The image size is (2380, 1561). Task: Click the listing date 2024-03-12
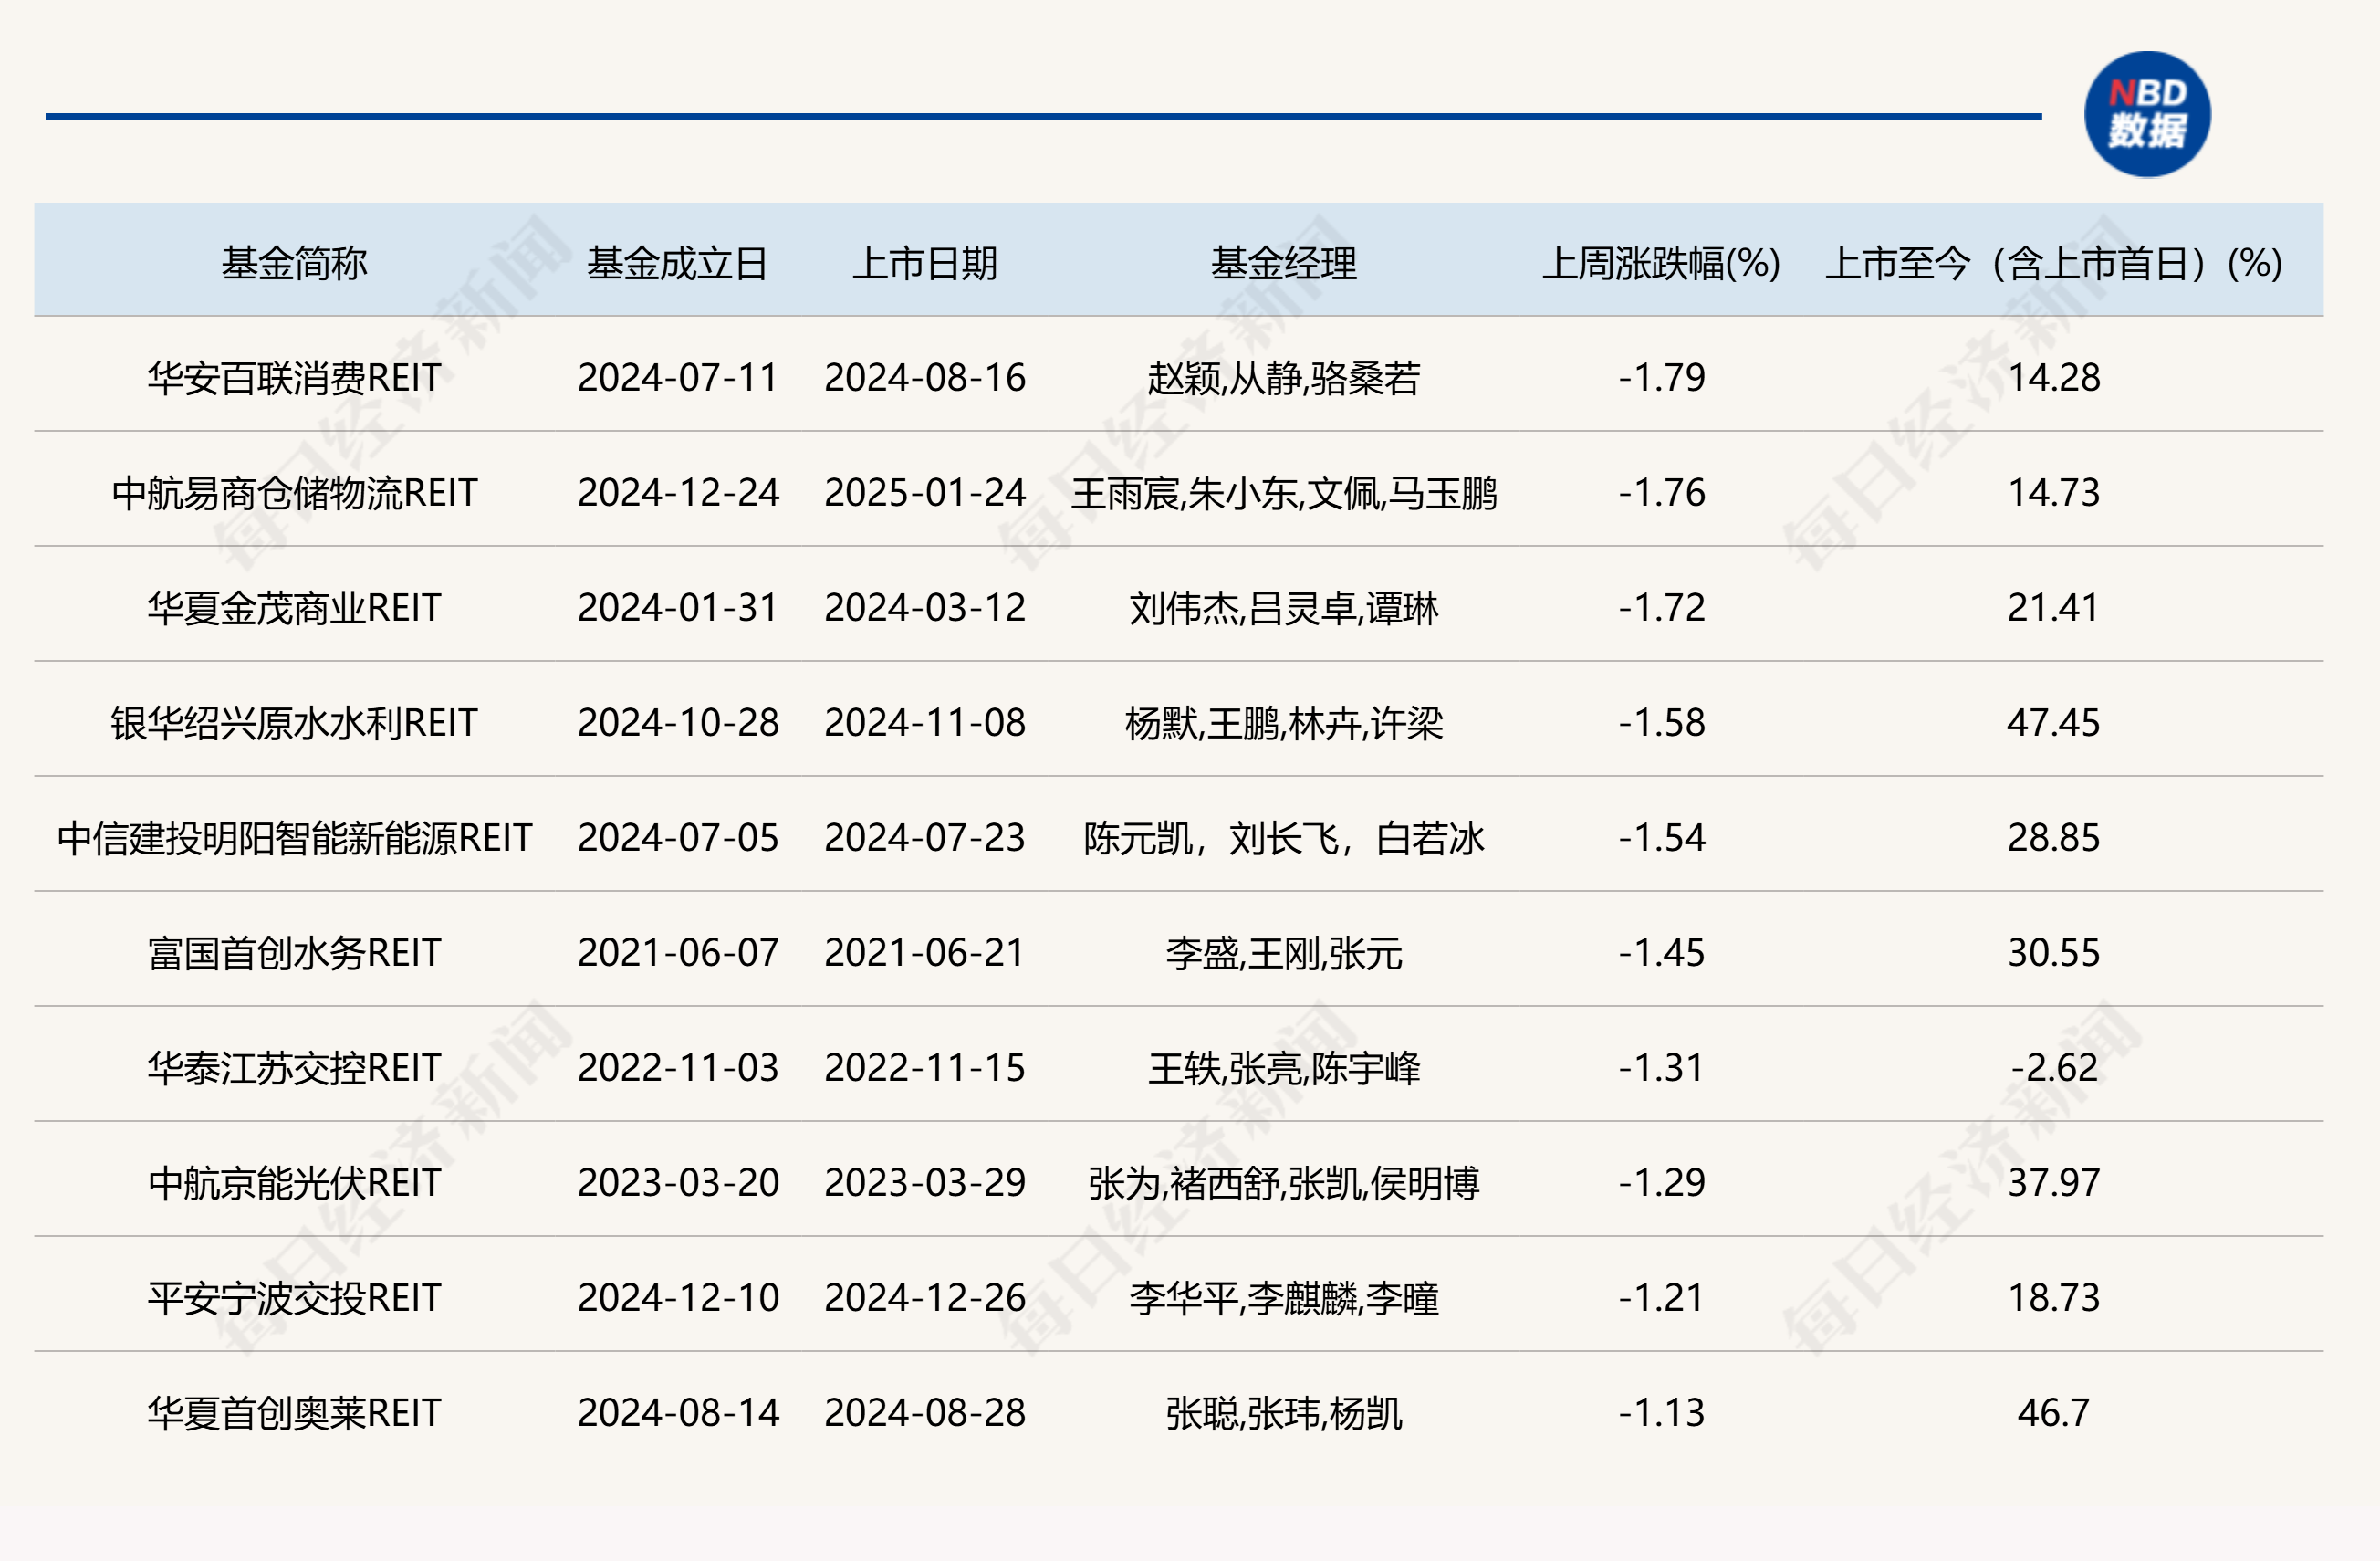[925, 608]
